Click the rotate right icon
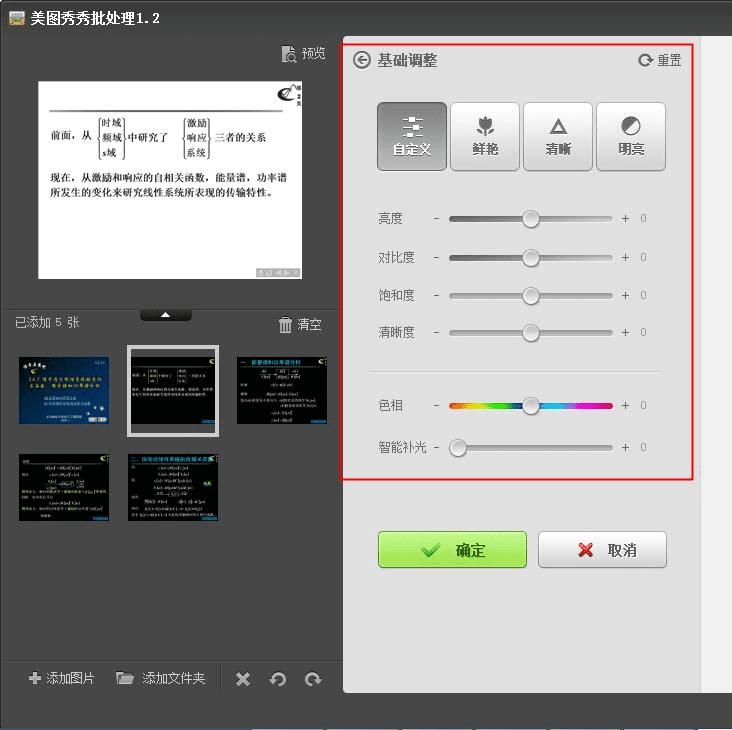The height and width of the screenshot is (730, 732). click(313, 679)
